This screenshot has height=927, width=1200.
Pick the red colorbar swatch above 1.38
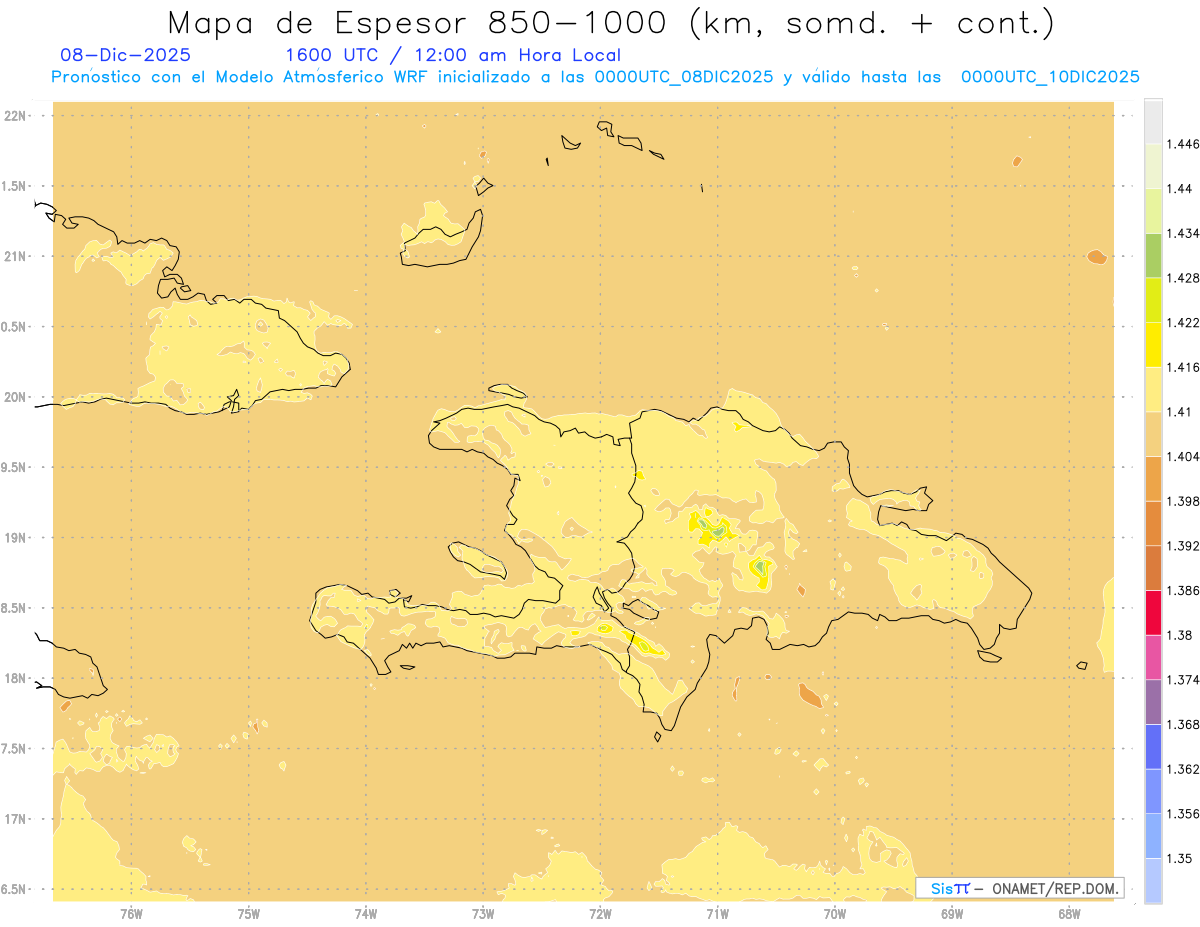(1153, 612)
